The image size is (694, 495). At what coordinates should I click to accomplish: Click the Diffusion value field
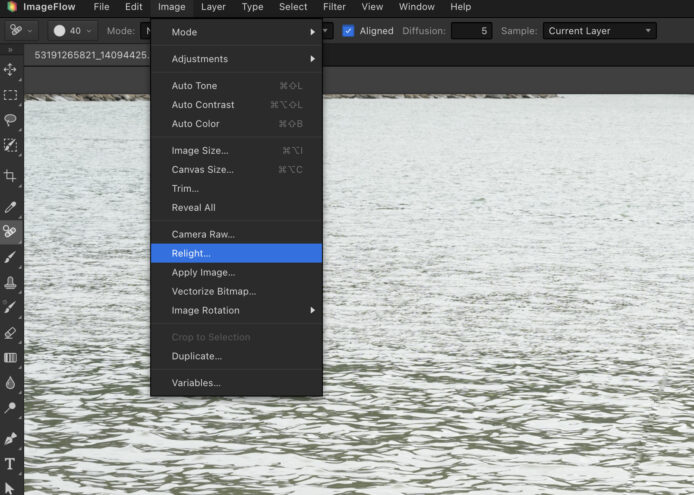(471, 31)
